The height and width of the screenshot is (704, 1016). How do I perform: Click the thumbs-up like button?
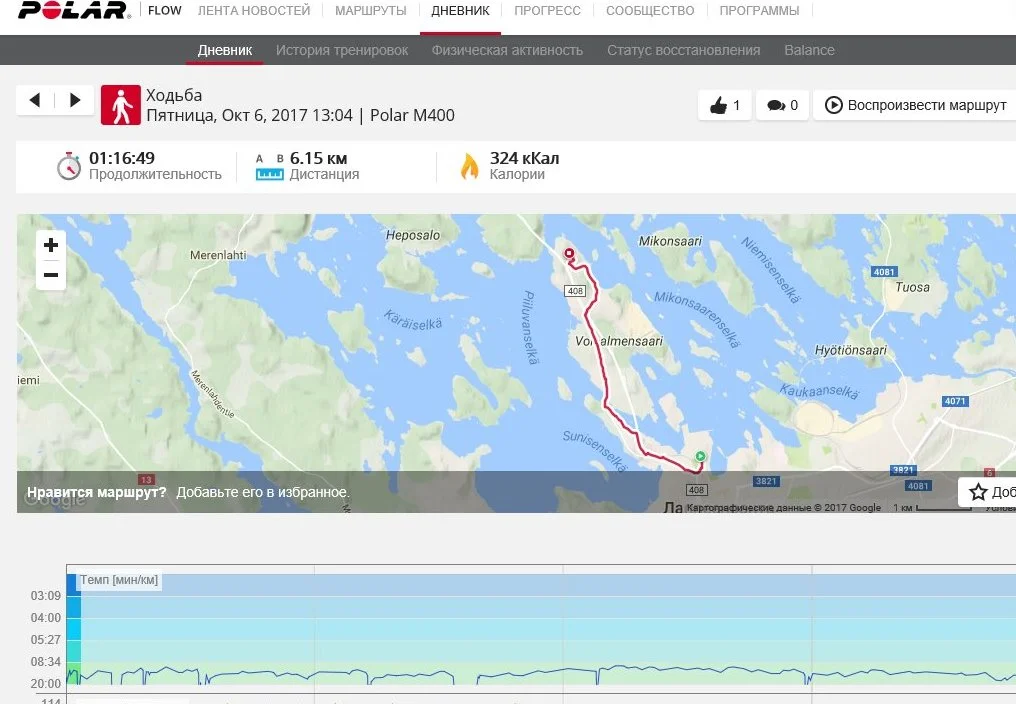click(x=724, y=105)
